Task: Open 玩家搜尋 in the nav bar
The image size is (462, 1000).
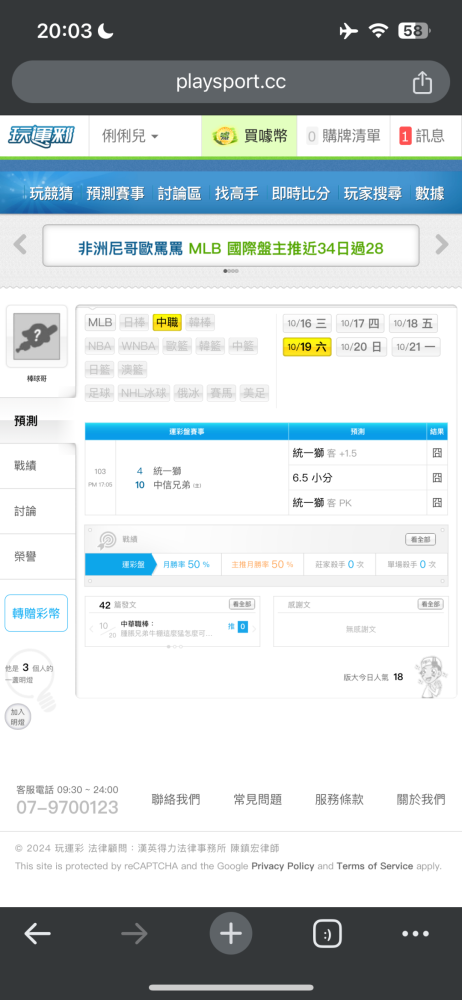Action: tap(373, 193)
